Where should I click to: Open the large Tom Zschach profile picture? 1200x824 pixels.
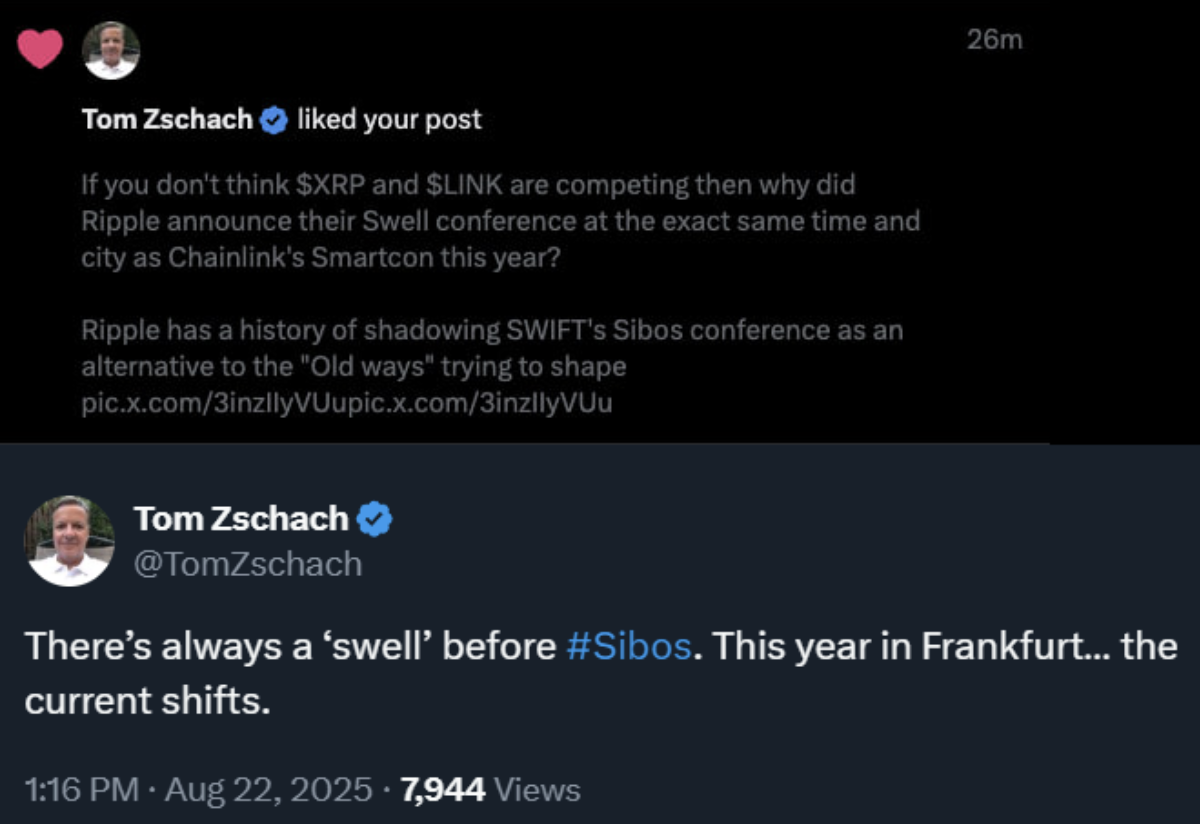pyautogui.click(x=68, y=541)
